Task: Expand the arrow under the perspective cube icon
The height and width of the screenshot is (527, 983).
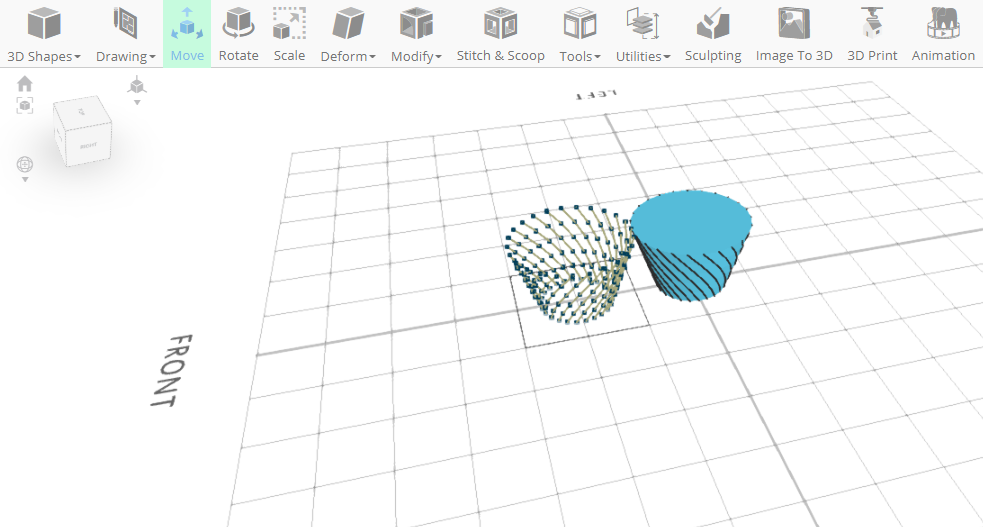Action: tap(137, 103)
